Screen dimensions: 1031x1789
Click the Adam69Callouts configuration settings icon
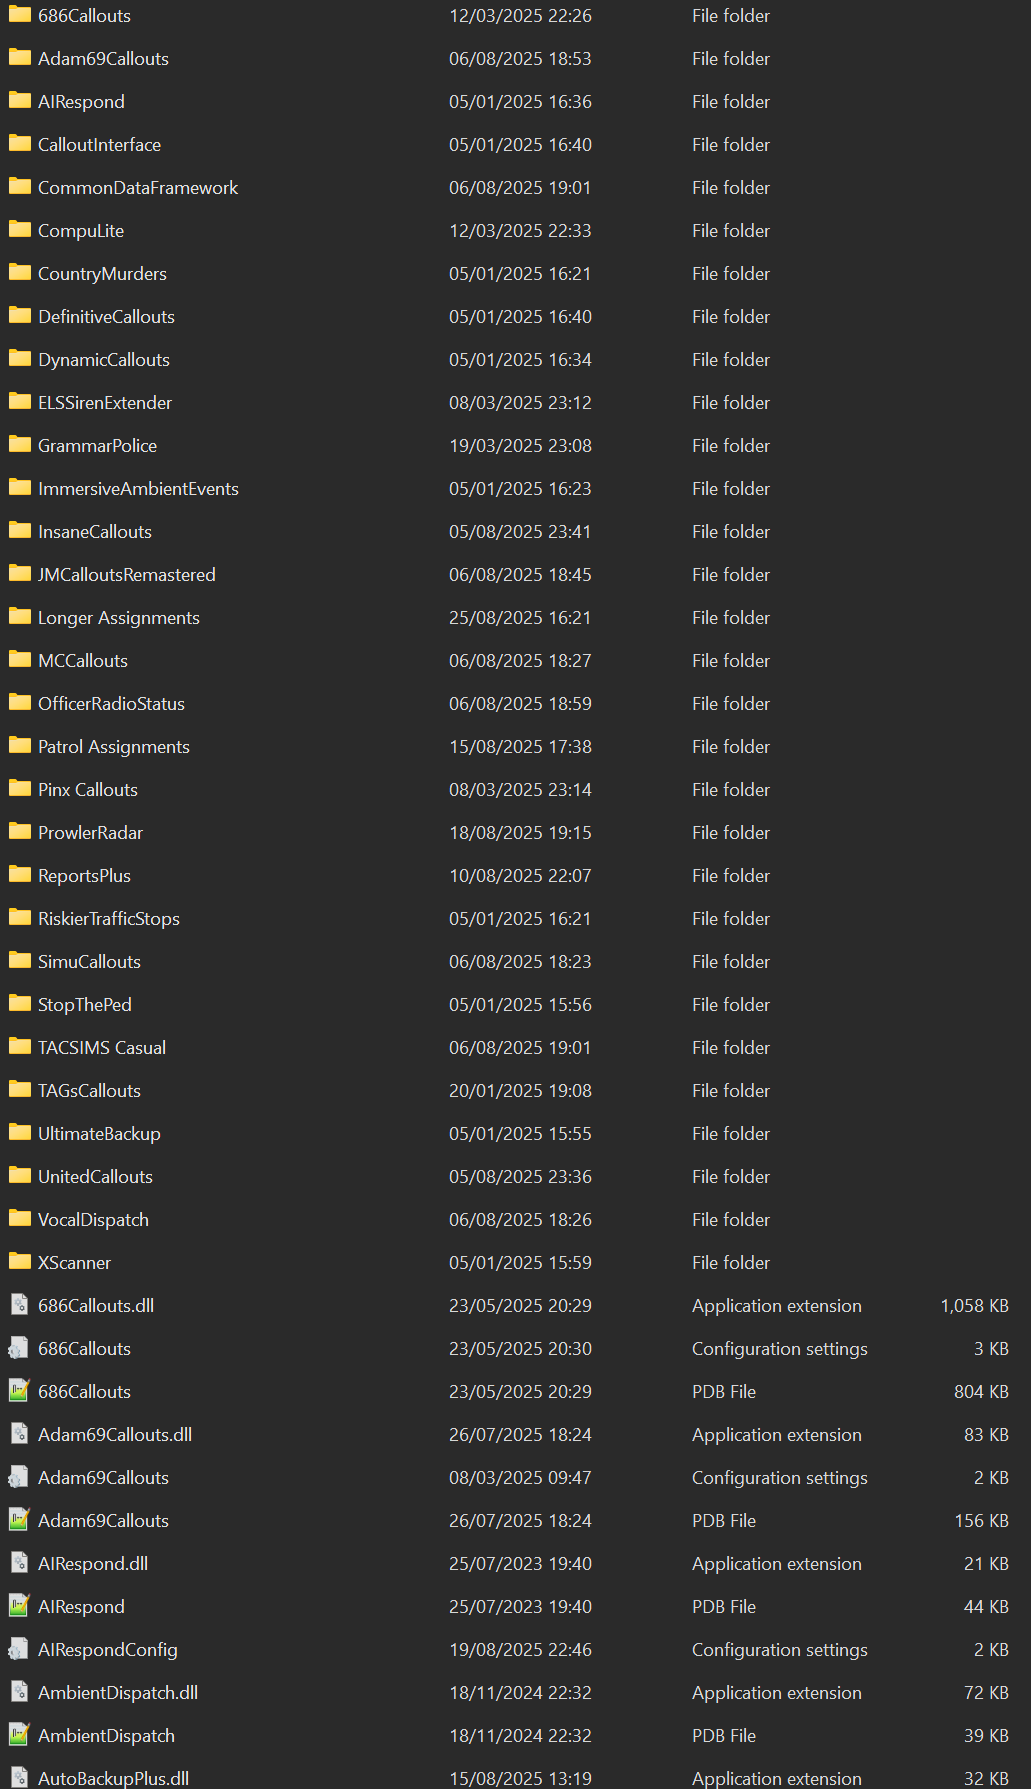(x=19, y=1477)
